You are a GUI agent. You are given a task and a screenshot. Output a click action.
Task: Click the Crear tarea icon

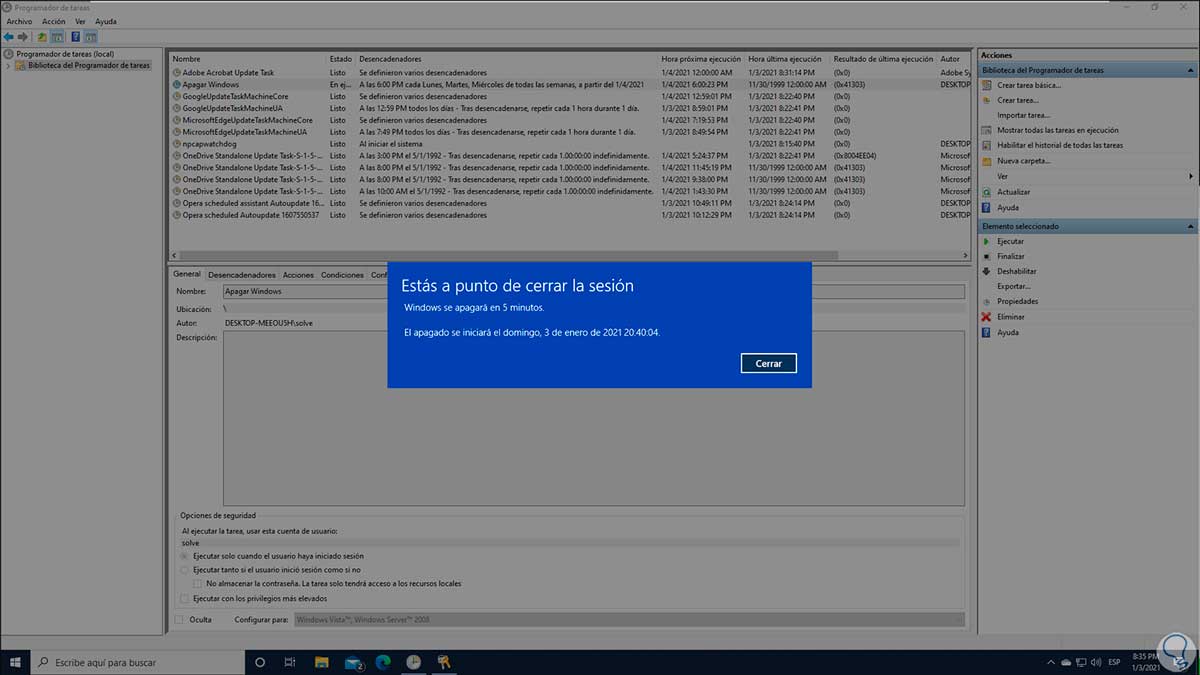tap(987, 100)
